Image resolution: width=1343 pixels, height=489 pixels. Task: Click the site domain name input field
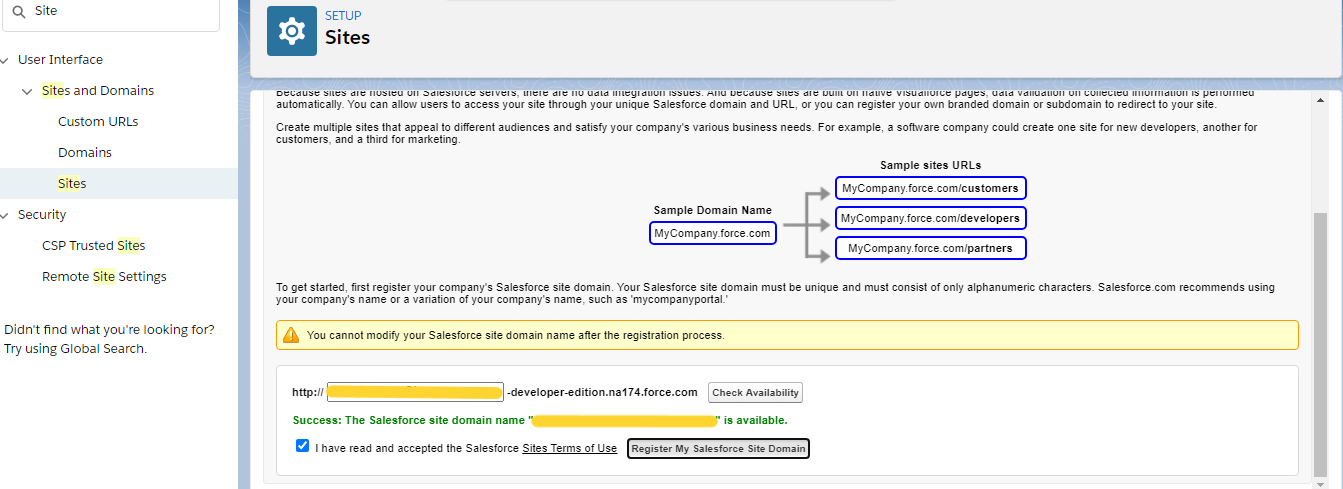click(416, 392)
